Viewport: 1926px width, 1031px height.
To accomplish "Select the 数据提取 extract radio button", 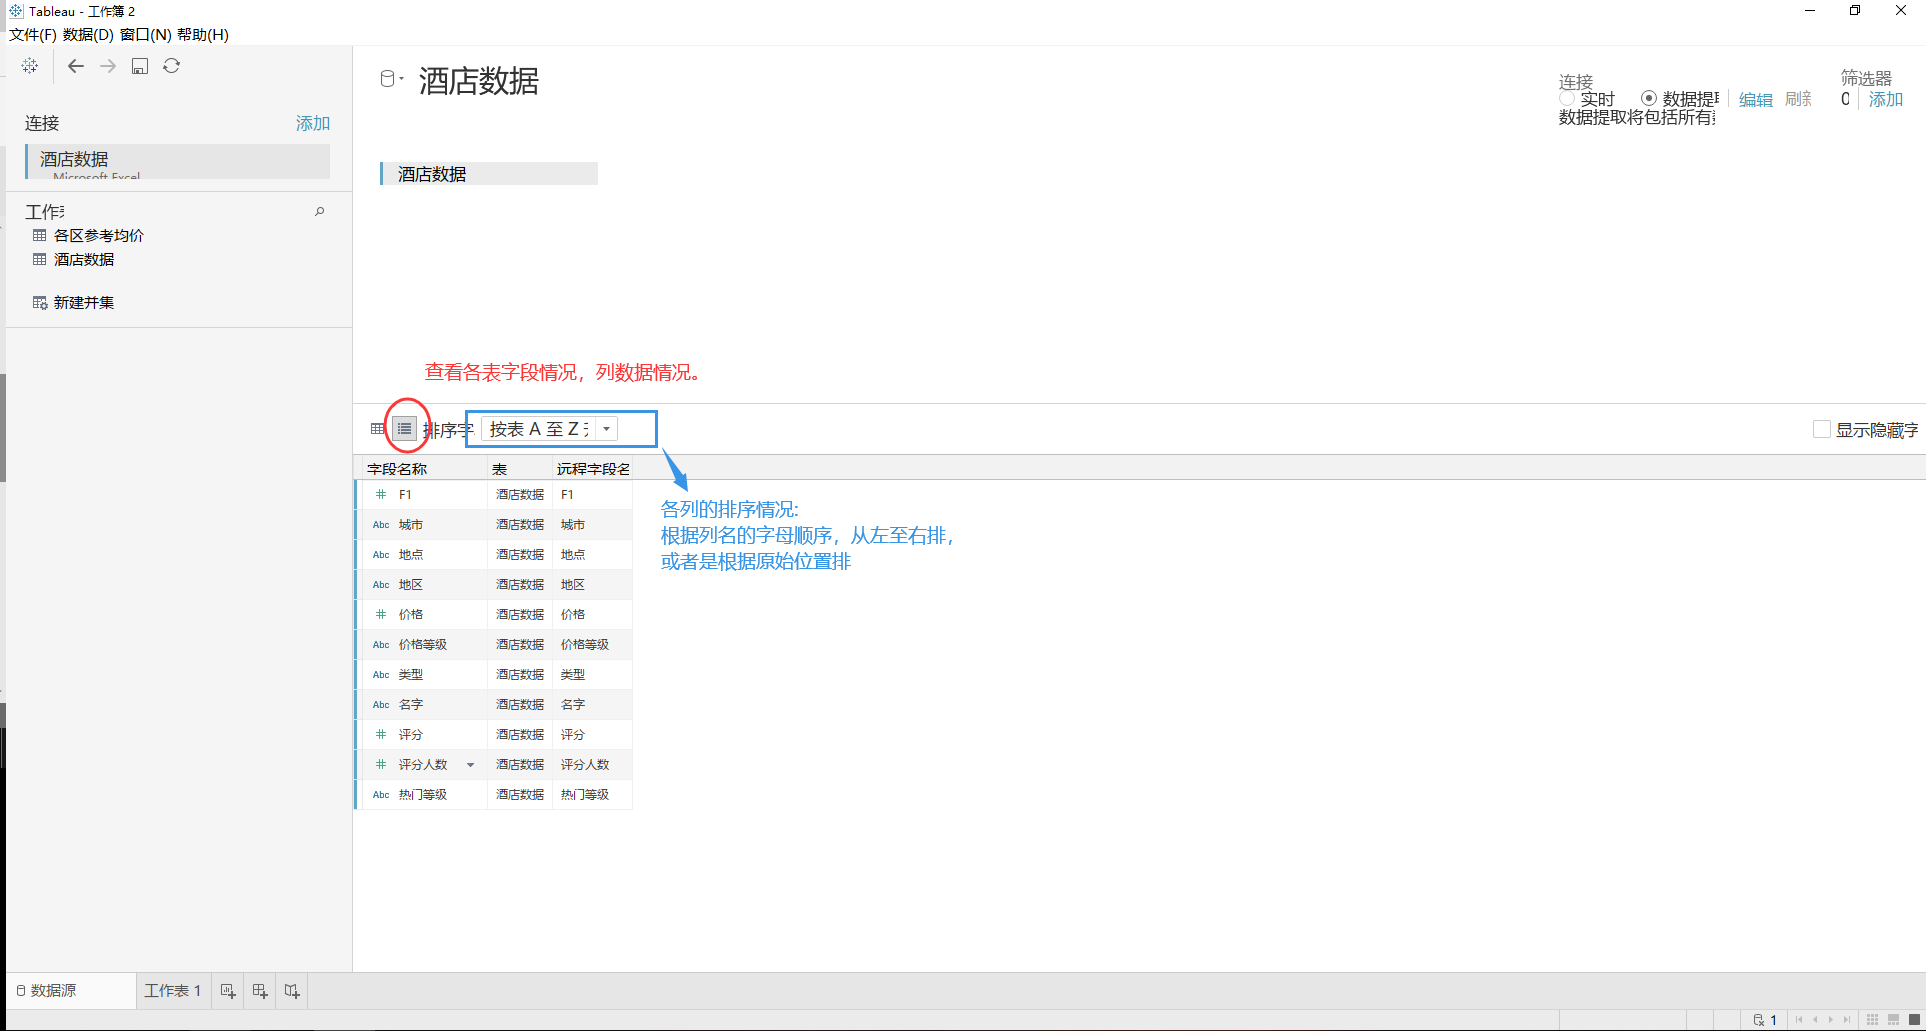I will coord(1649,98).
